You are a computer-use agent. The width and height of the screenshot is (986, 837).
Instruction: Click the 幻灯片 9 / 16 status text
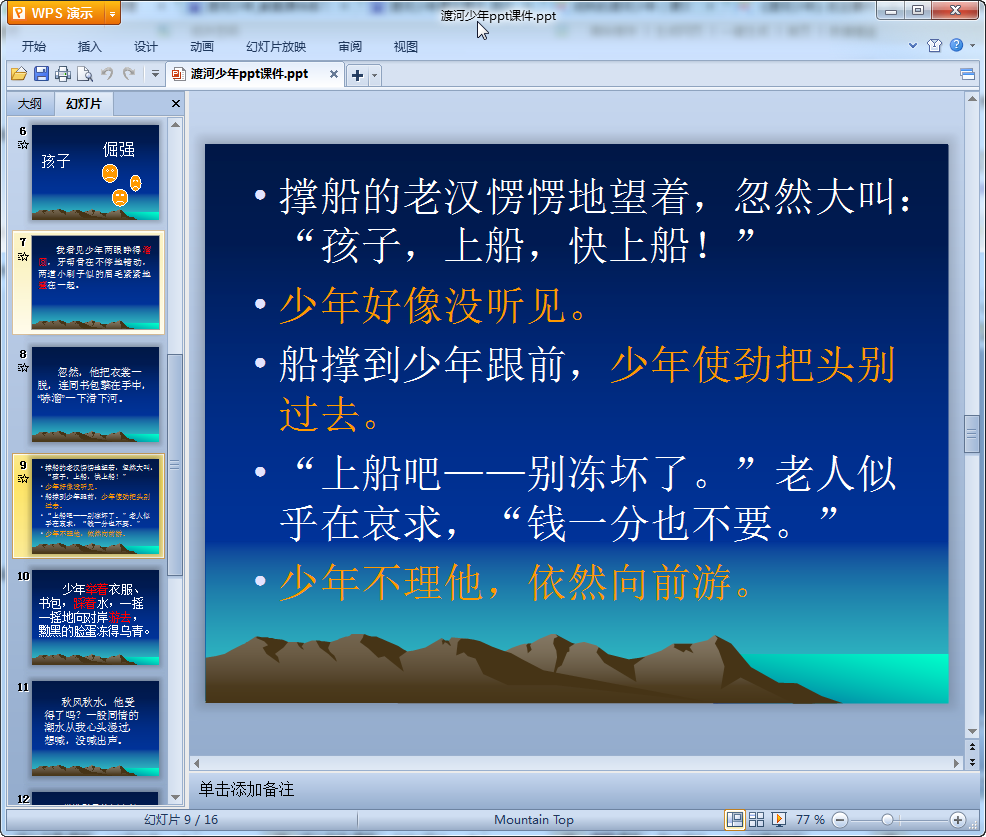(x=180, y=819)
